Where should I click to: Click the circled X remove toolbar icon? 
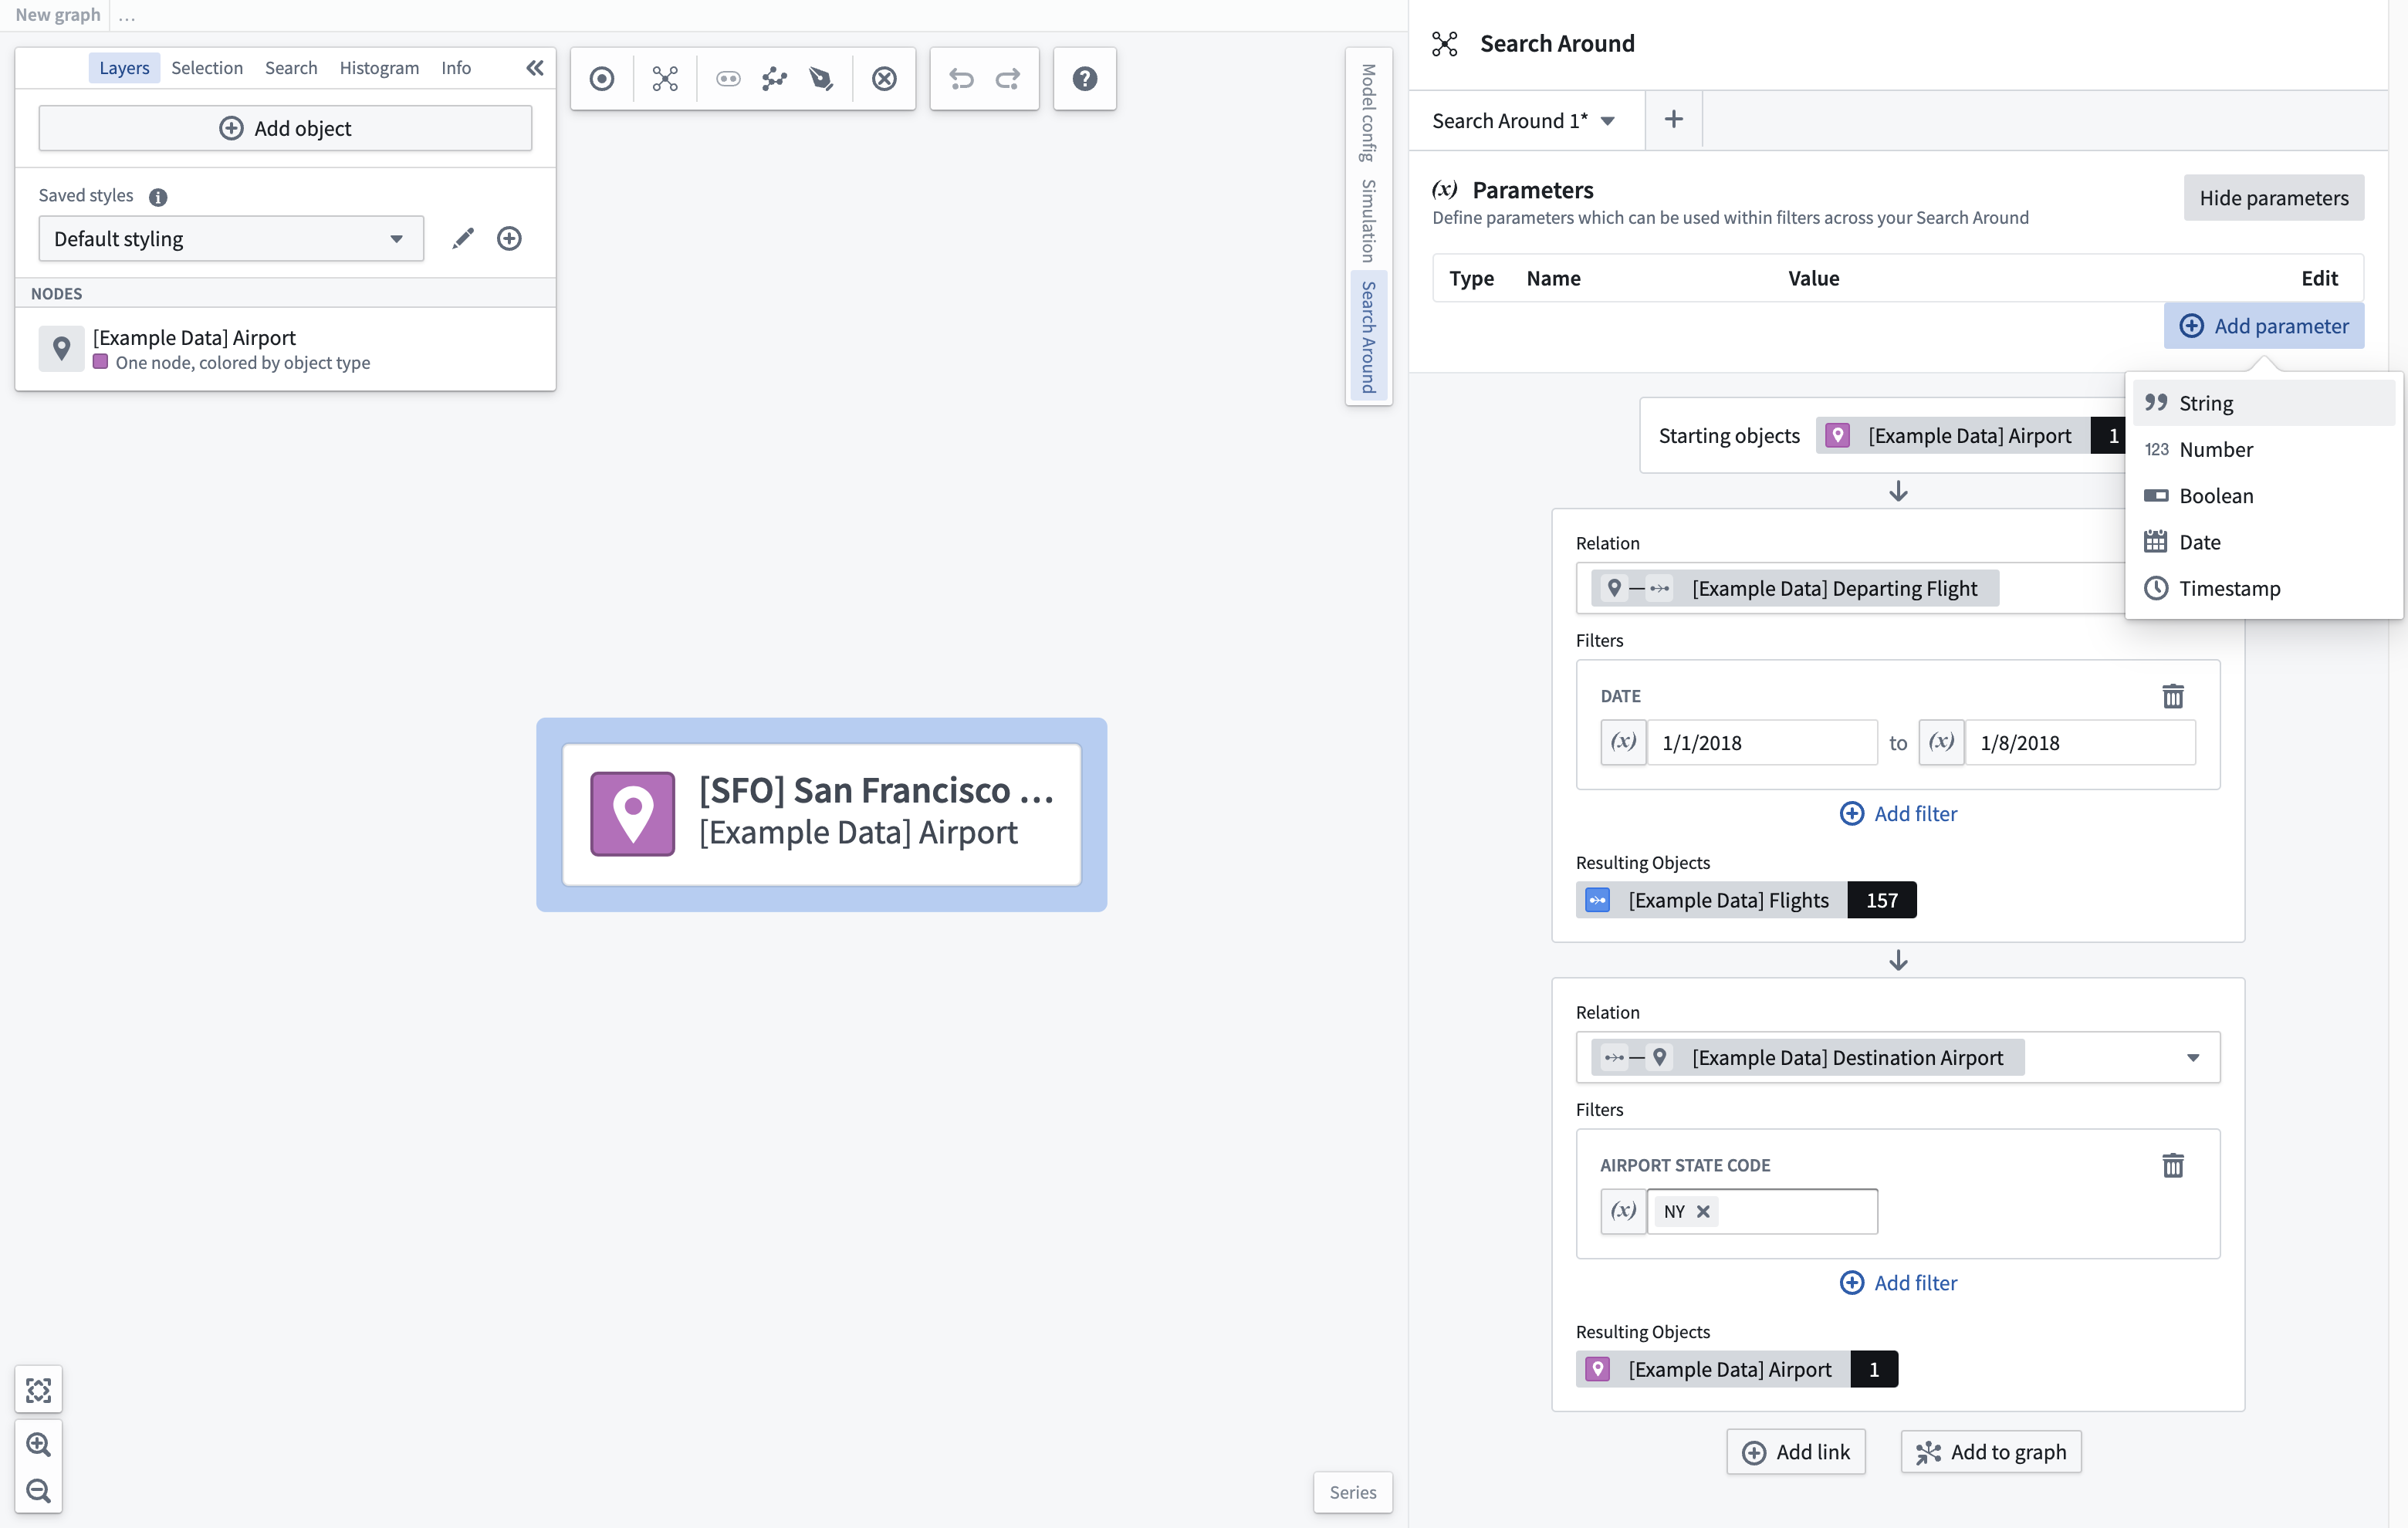coord(884,79)
